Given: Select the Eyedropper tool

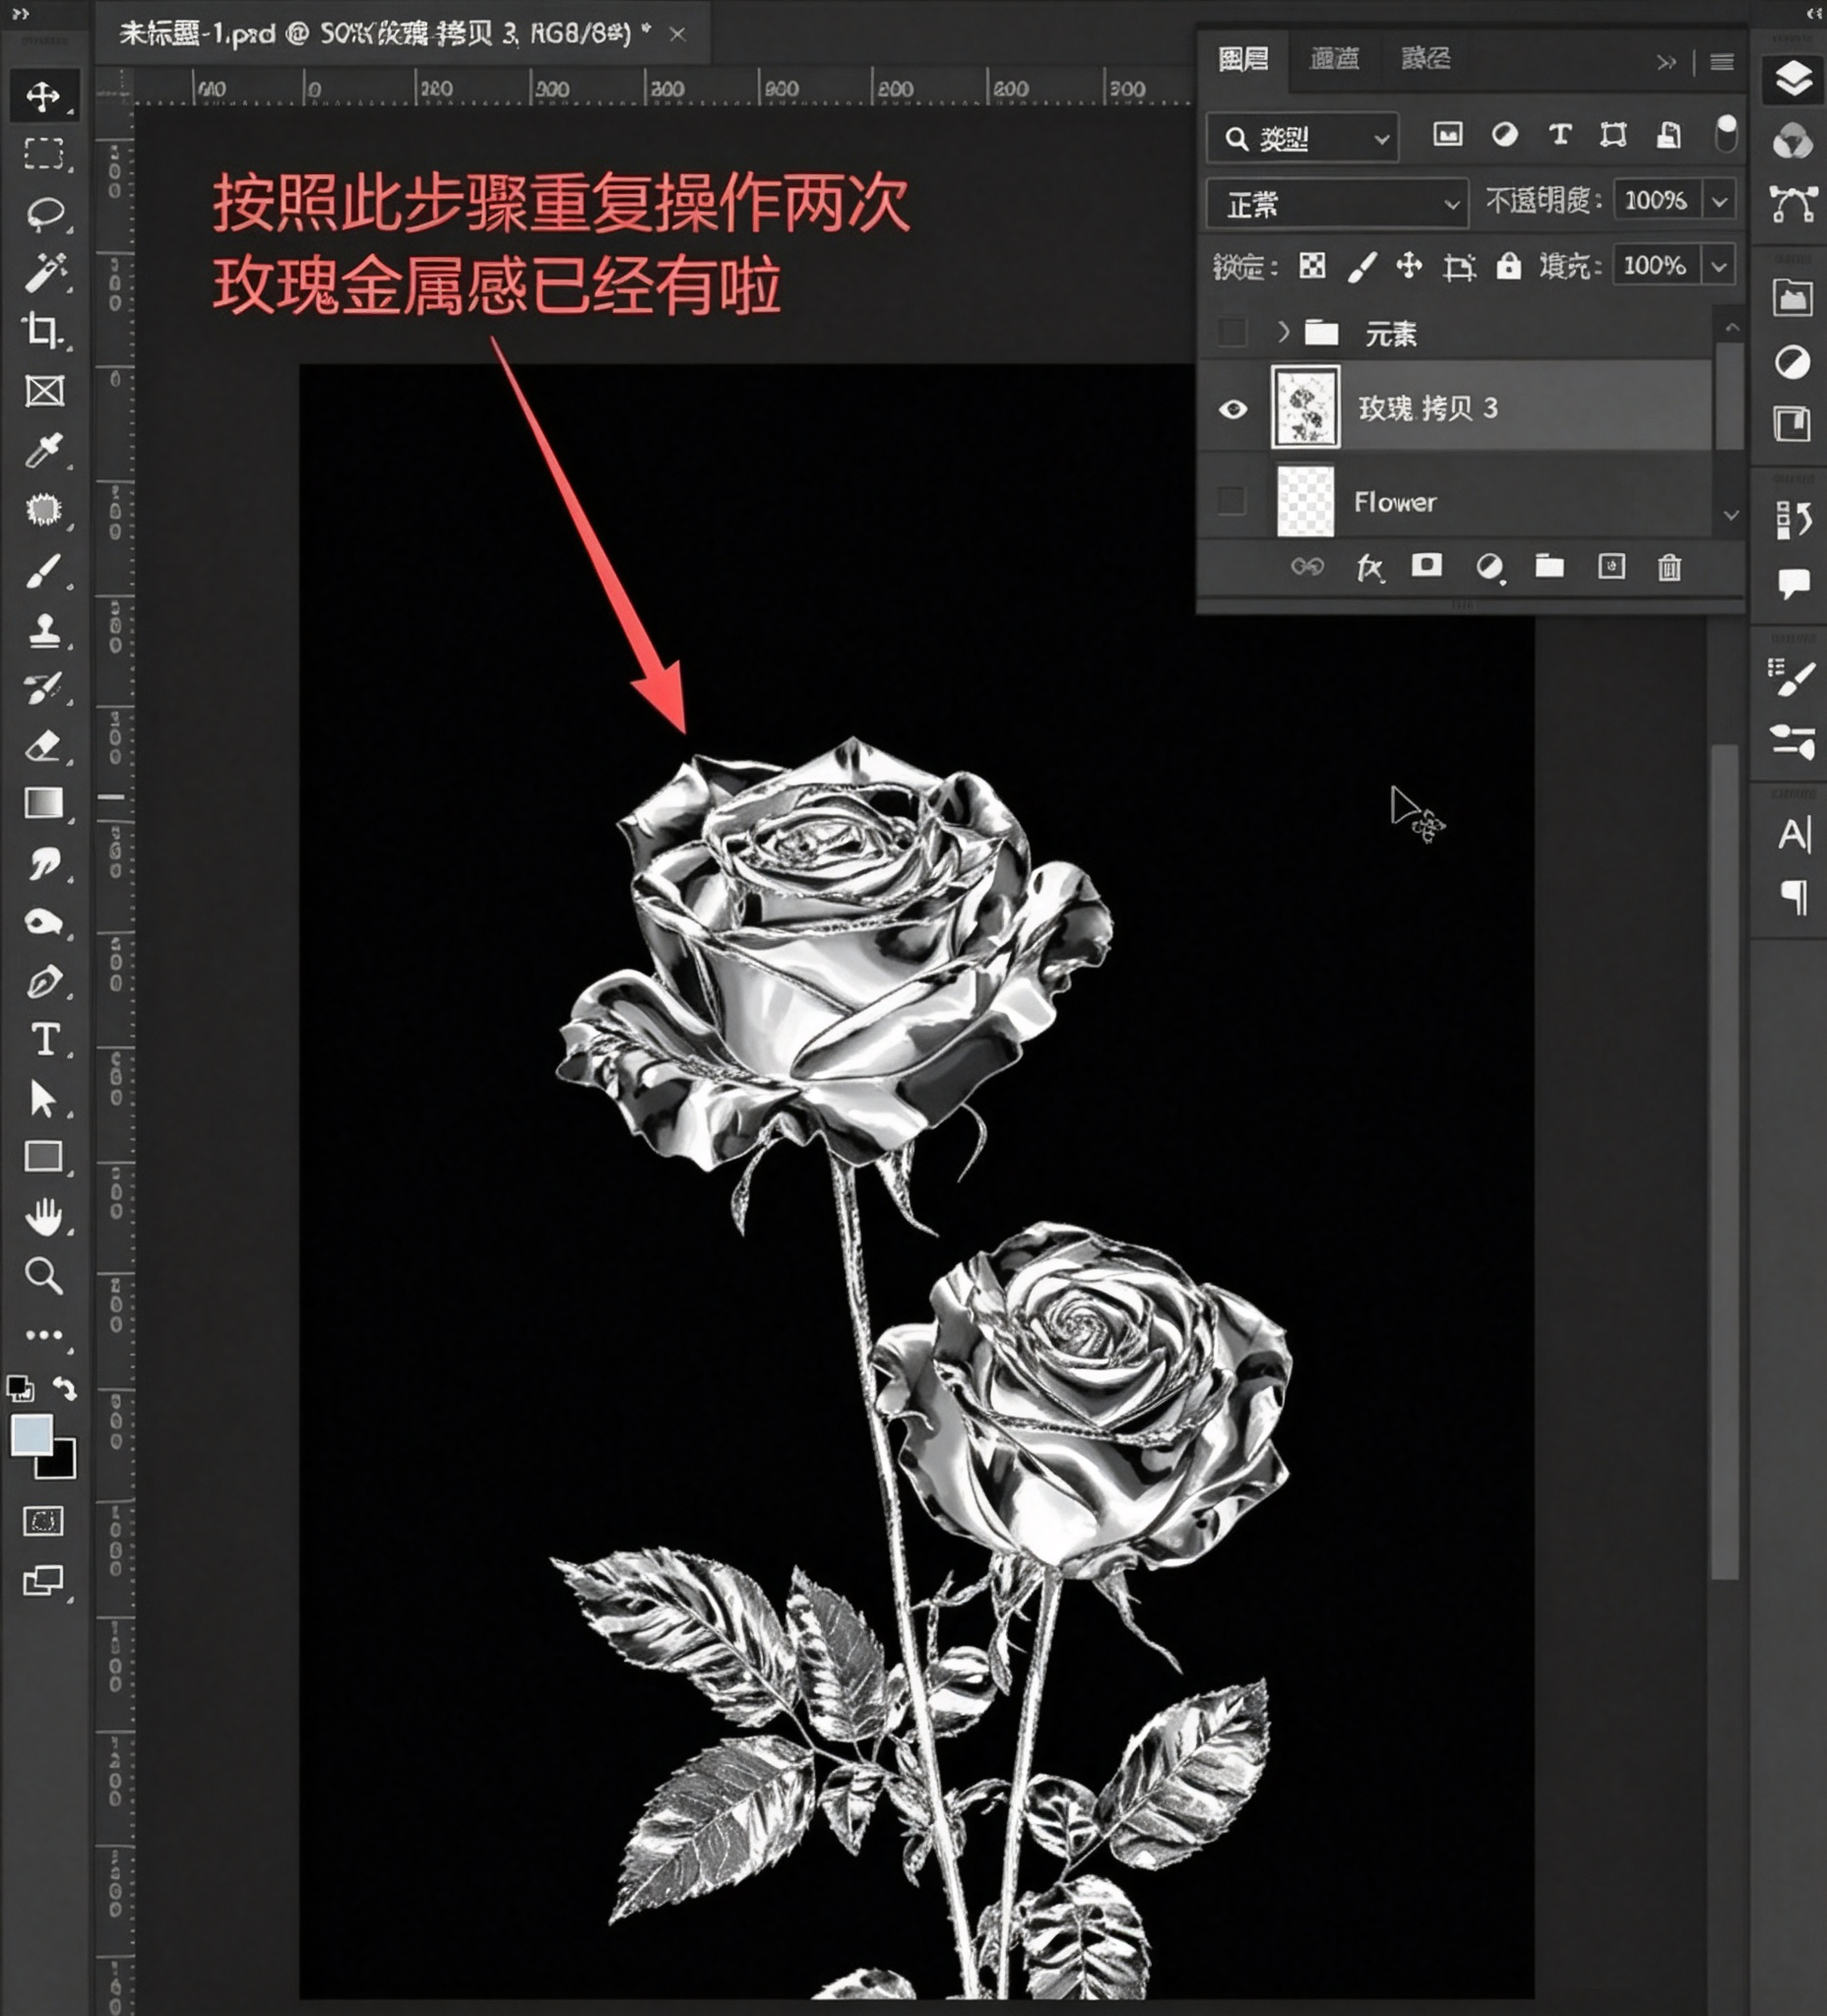Looking at the screenshot, I should [x=43, y=450].
